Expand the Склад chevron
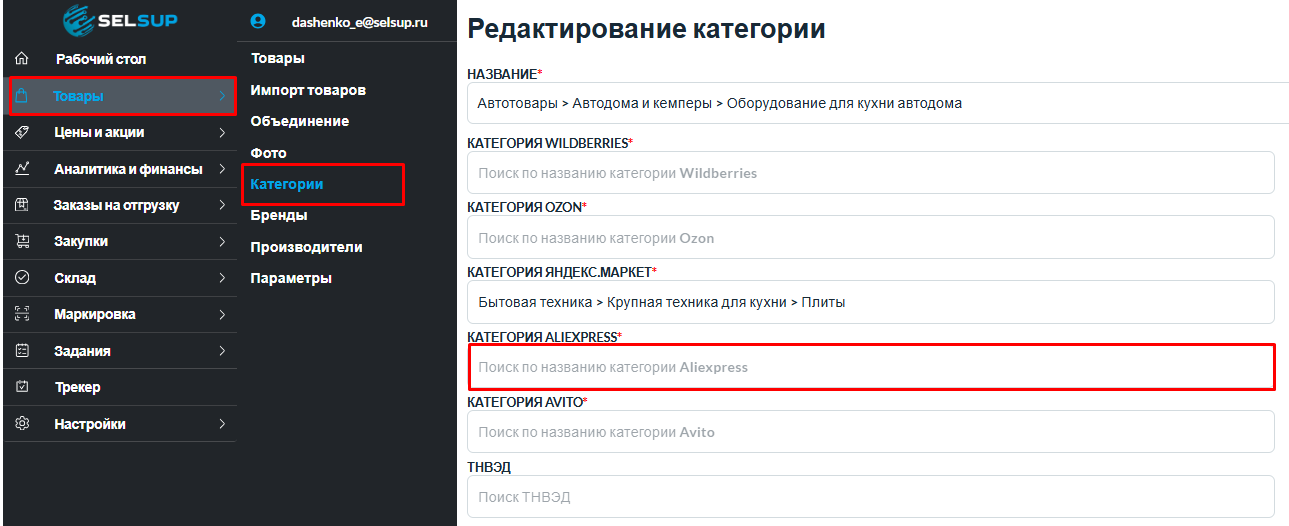Image resolution: width=1289 pixels, height=526 pixels. click(x=221, y=278)
